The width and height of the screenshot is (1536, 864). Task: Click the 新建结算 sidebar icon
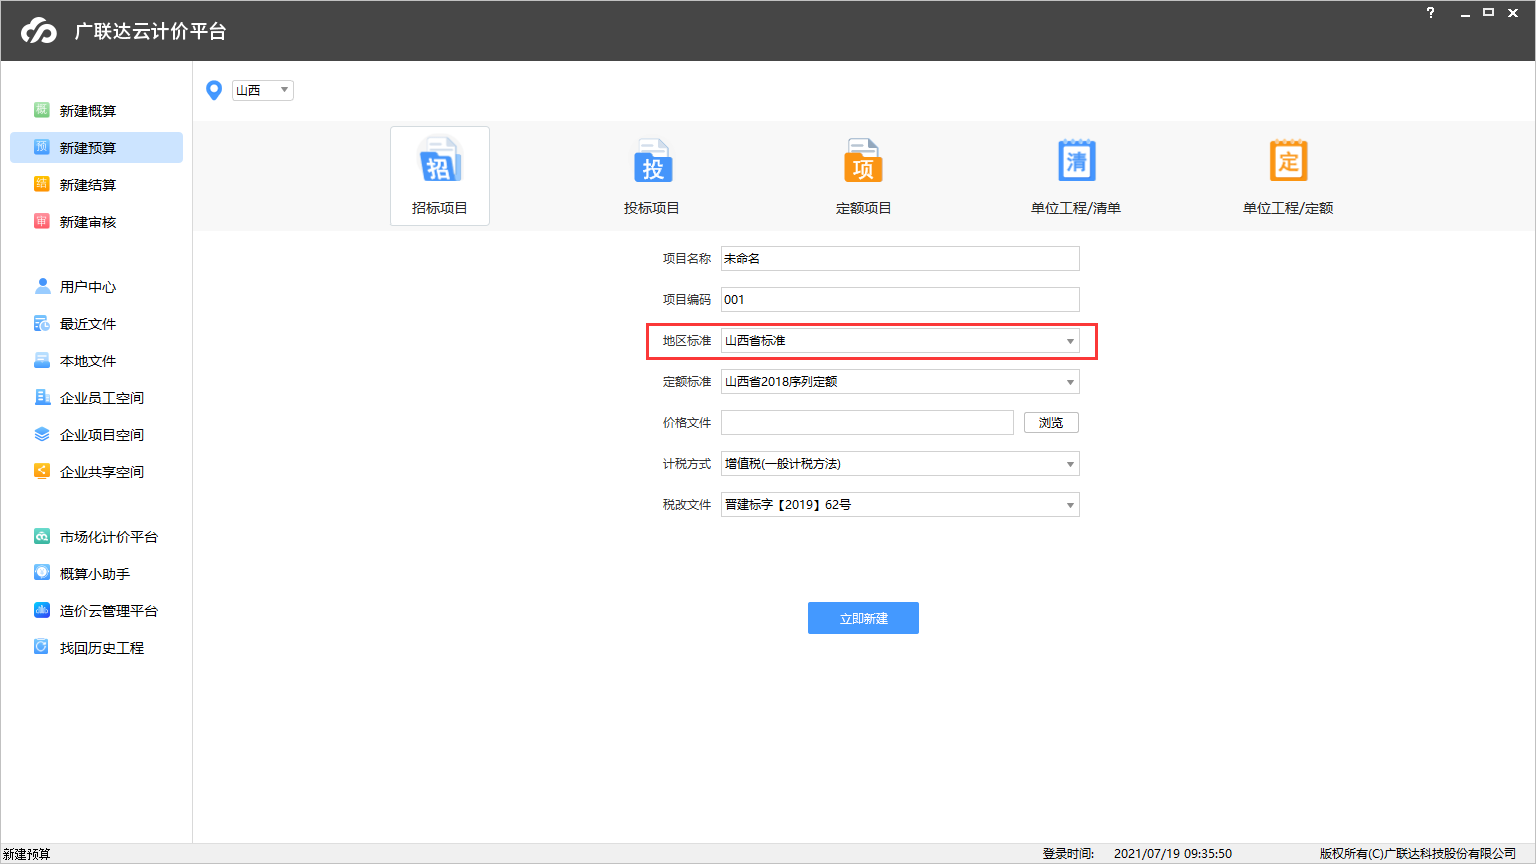42,184
